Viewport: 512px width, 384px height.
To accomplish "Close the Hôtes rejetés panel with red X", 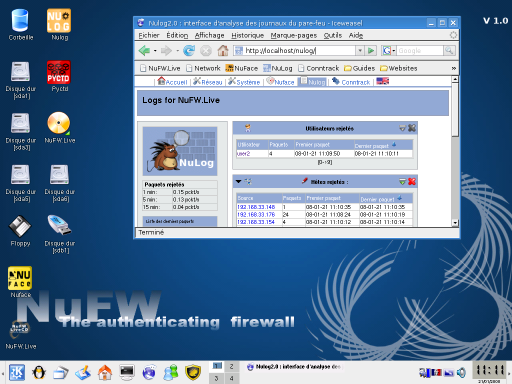I will [x=412, y=181].
